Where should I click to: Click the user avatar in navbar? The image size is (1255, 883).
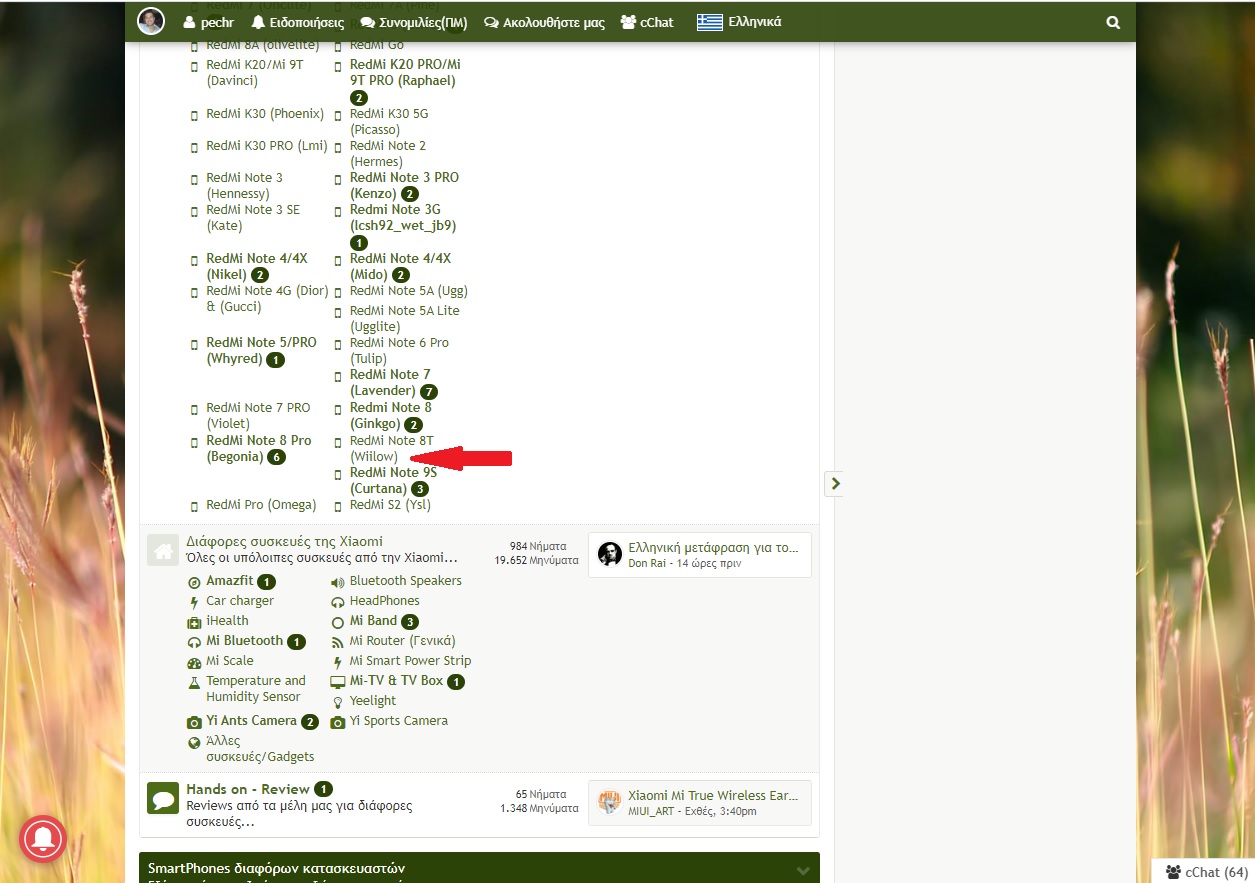[x=151, y=21]
